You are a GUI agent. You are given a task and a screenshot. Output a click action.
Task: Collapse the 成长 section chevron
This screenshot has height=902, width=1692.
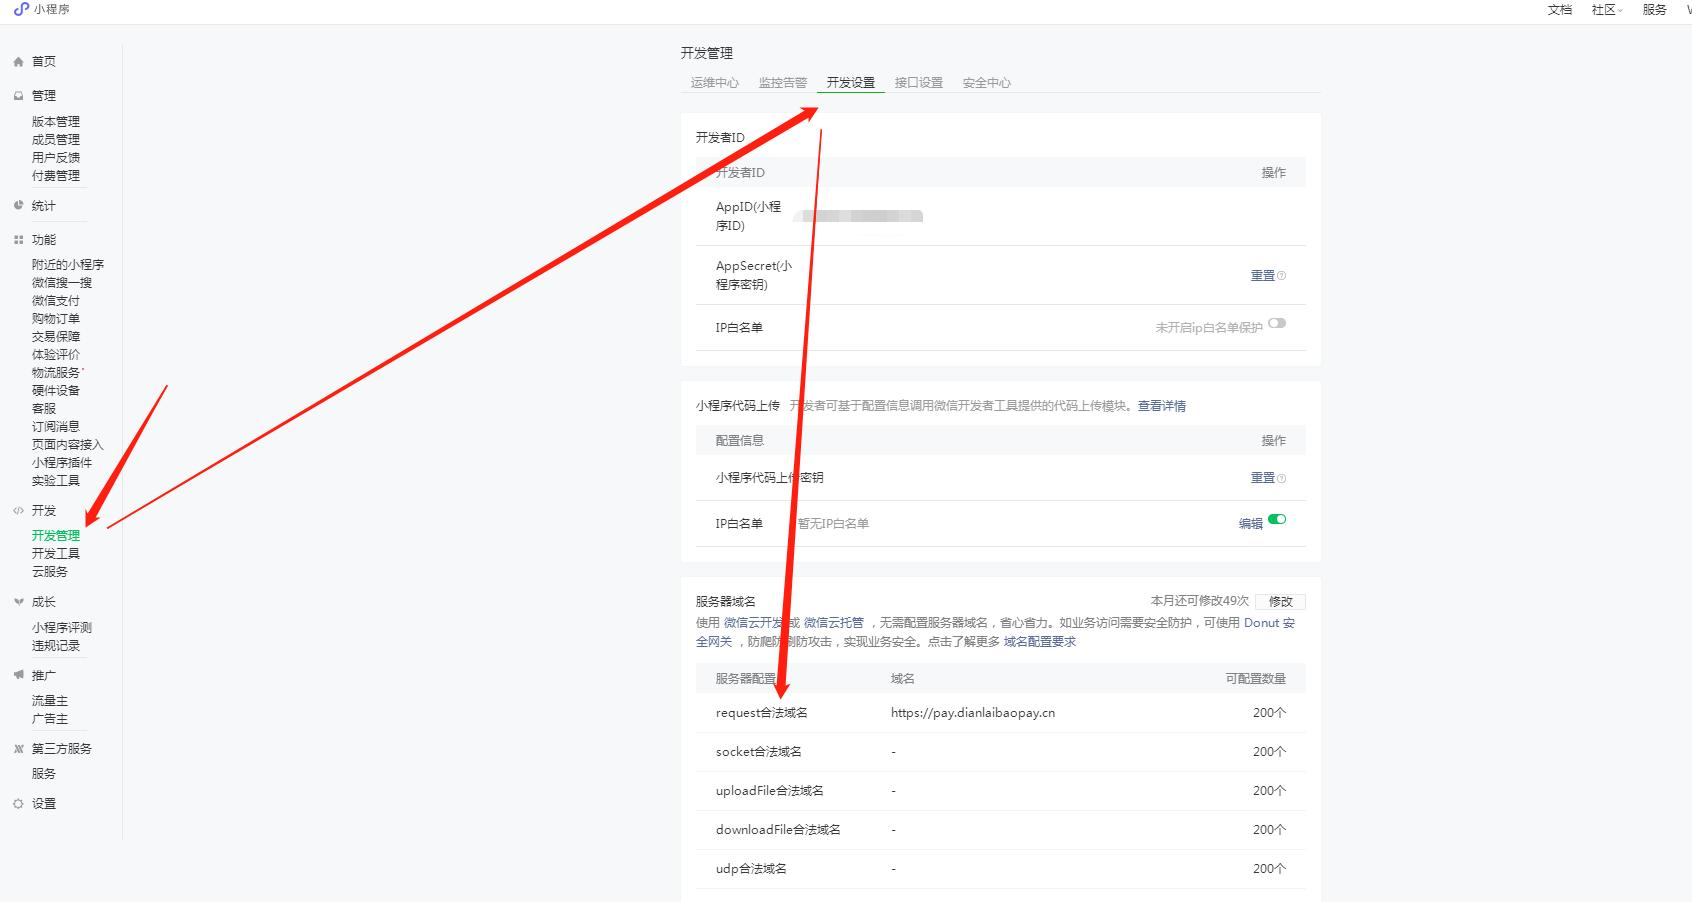18,602
